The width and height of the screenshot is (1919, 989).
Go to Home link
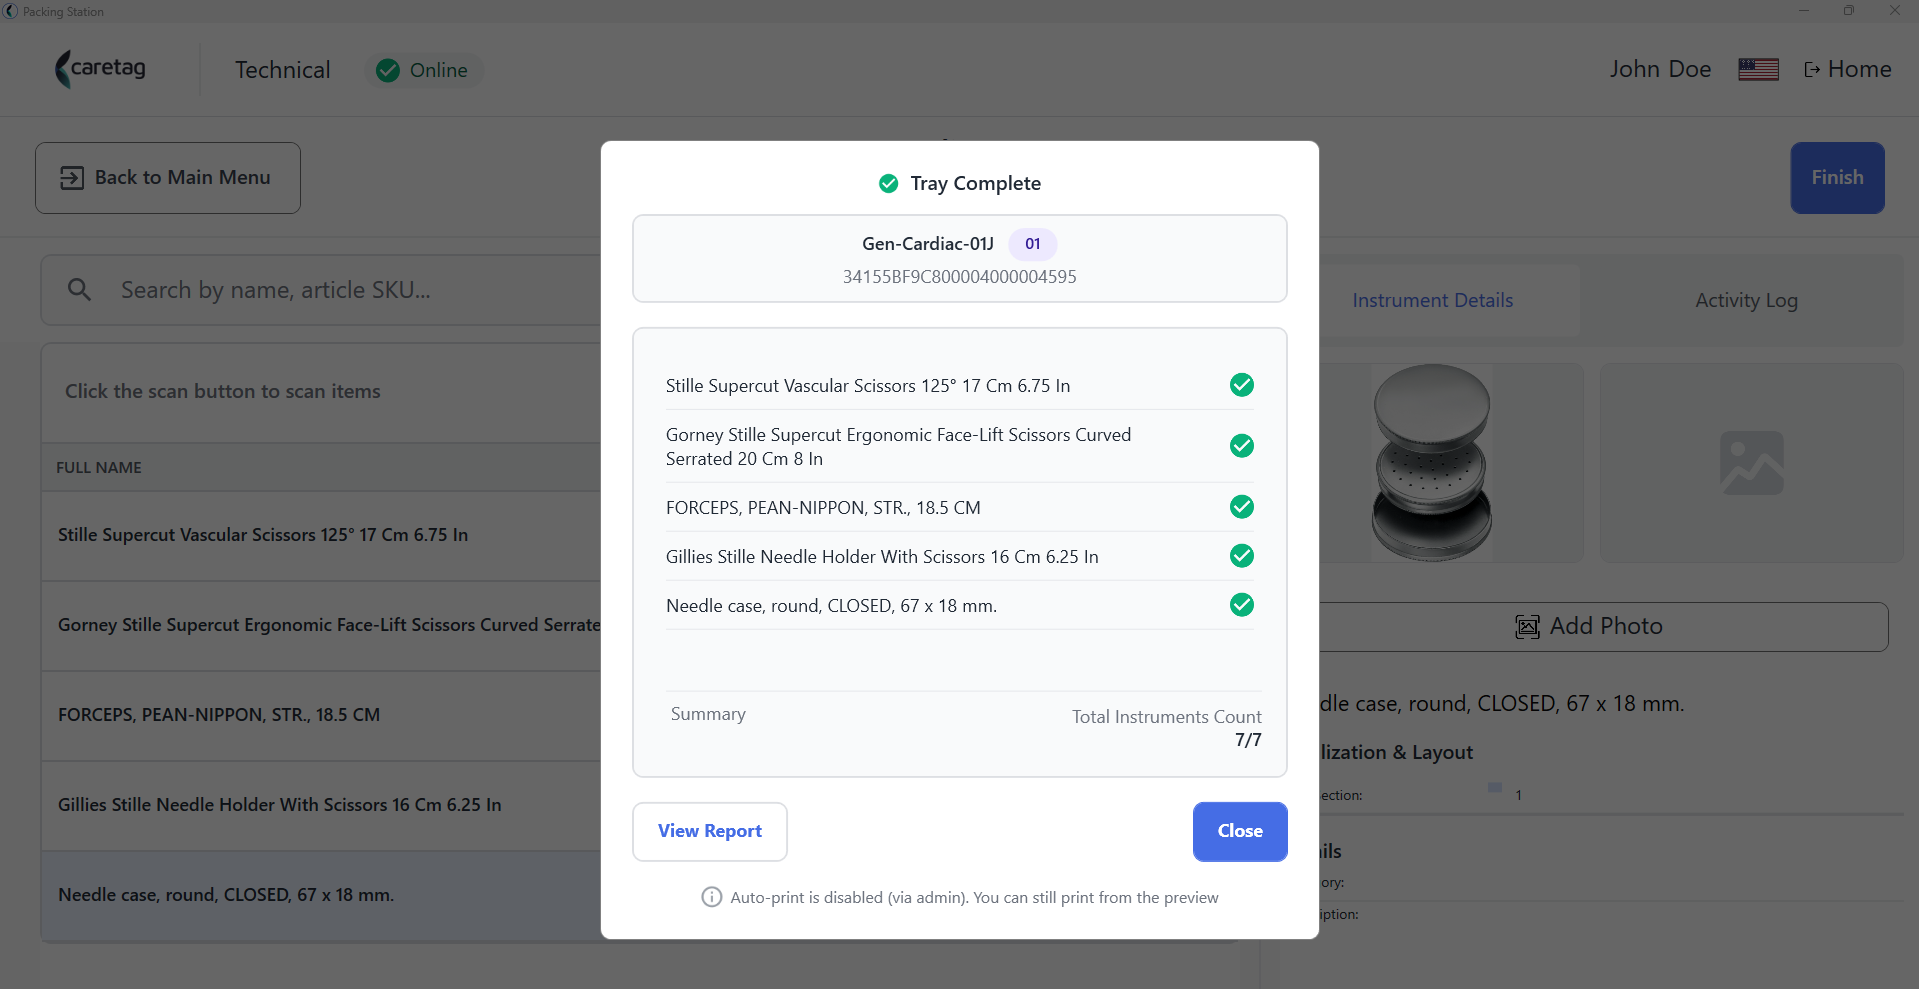pyautogui.click(x=1848, y=69)
